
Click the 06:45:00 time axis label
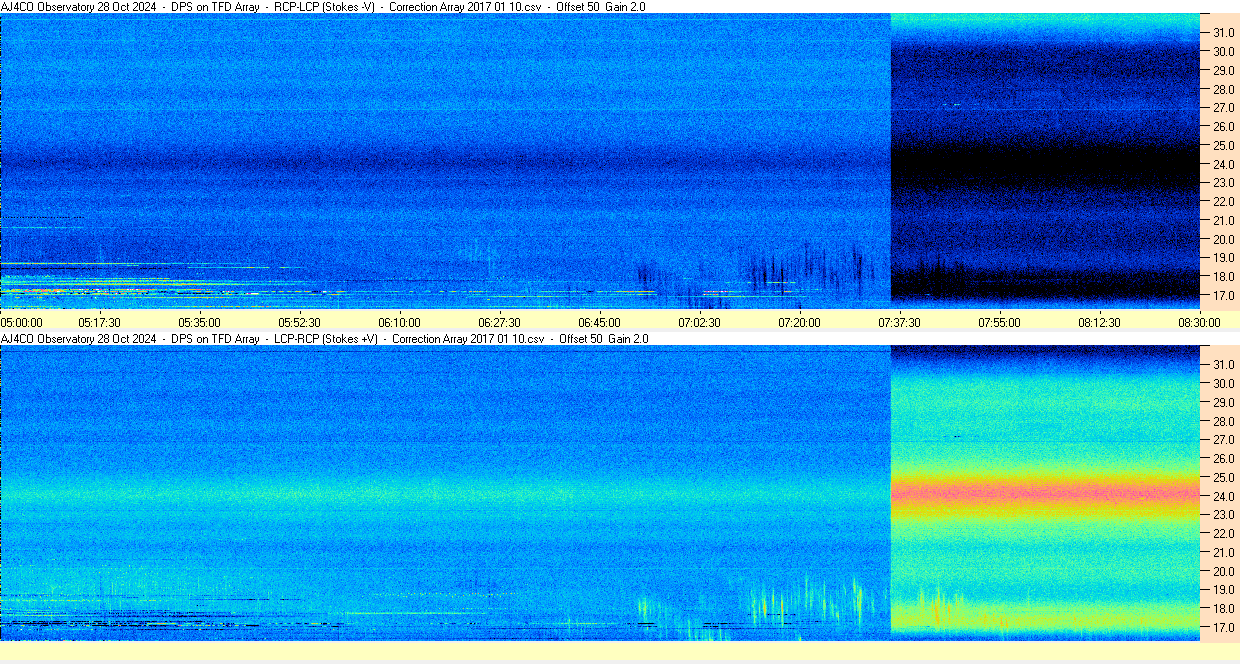[x=599, y=322]
